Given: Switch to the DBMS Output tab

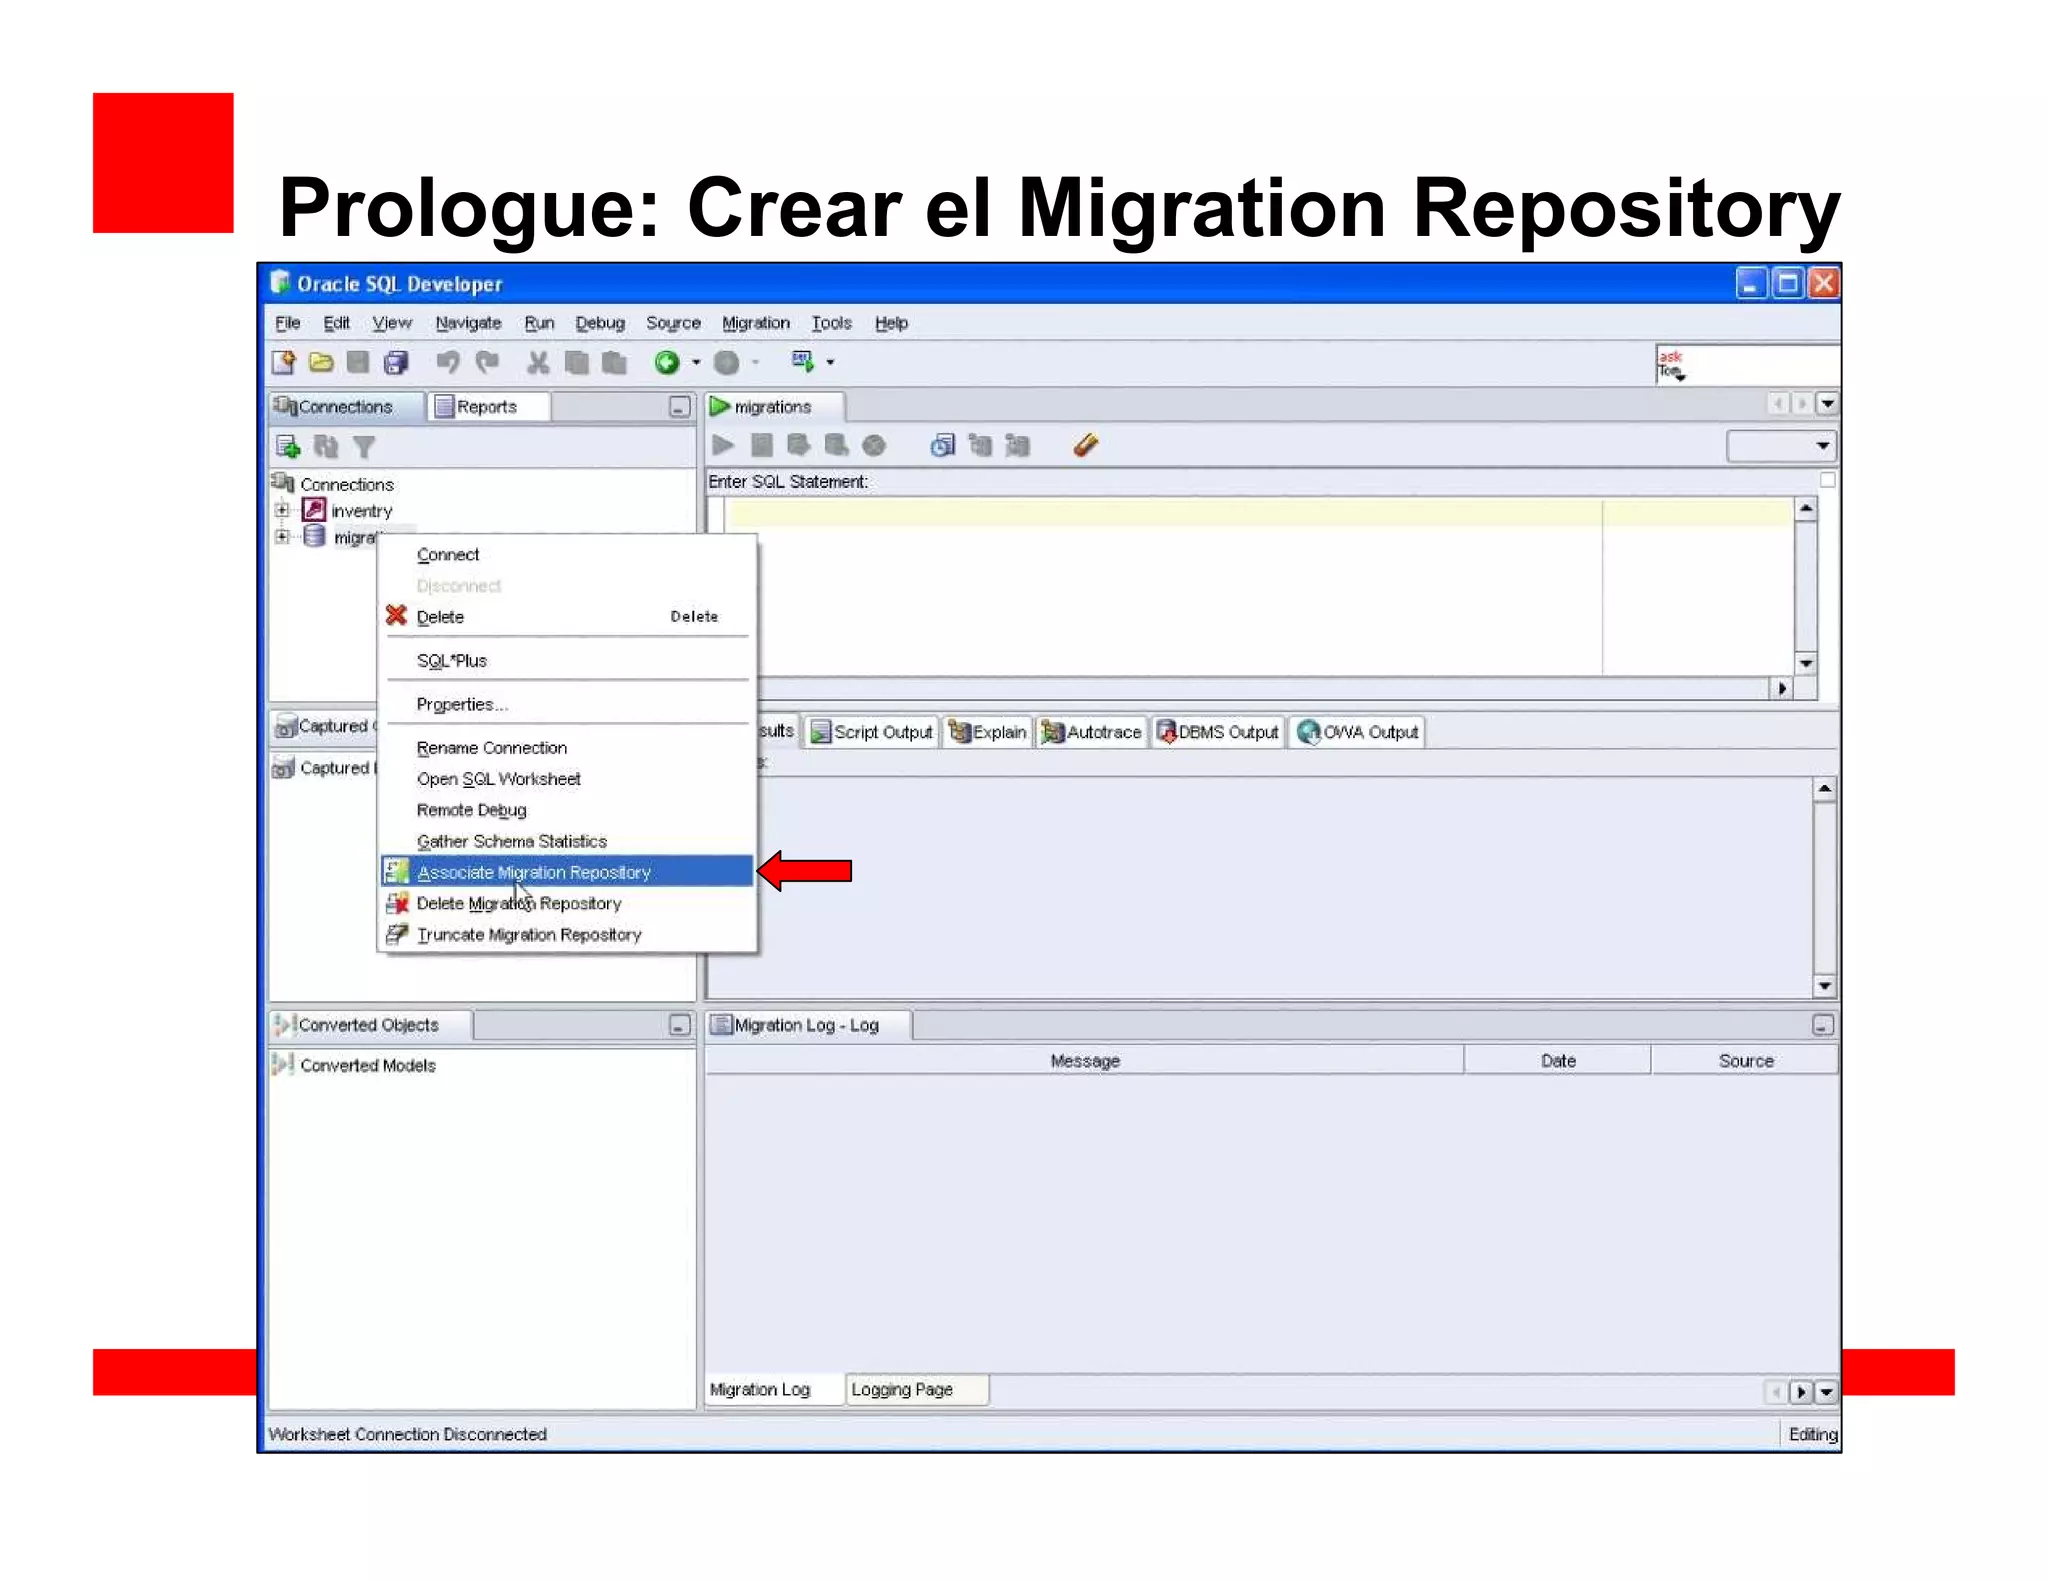Looking at the screenshot, I should pos(1218,732).
